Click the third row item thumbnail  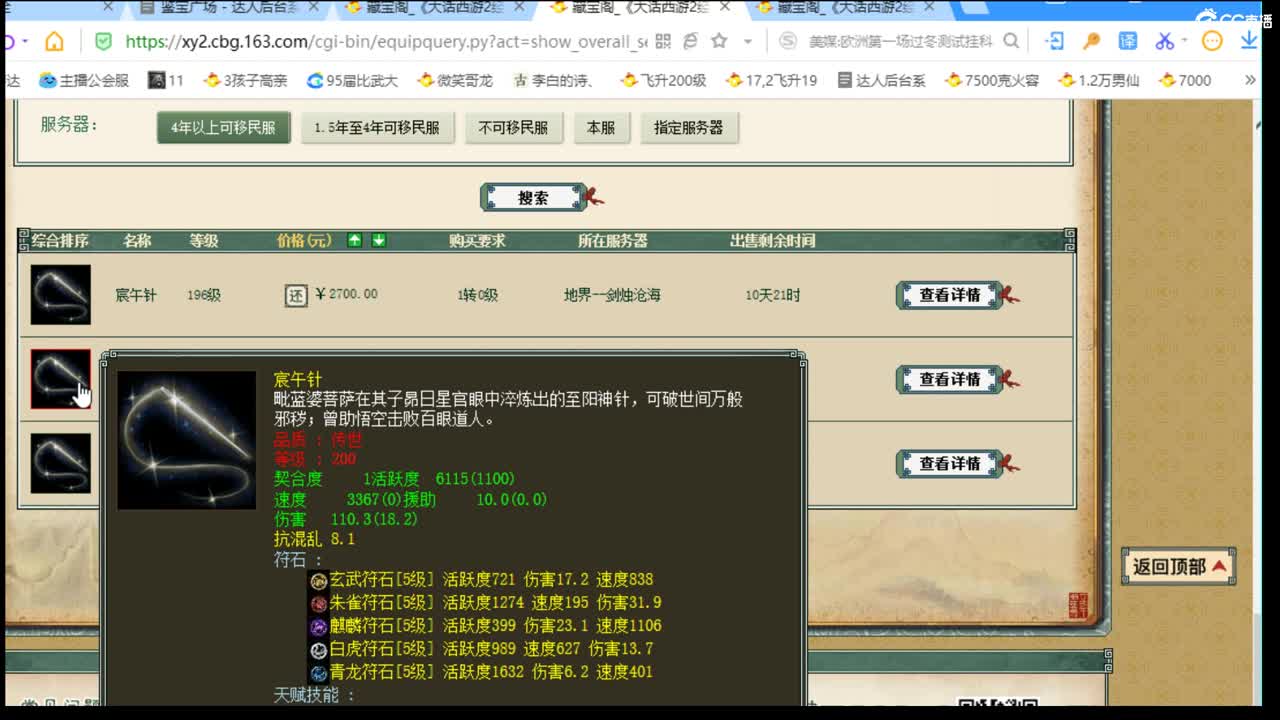tap(60, 463)
